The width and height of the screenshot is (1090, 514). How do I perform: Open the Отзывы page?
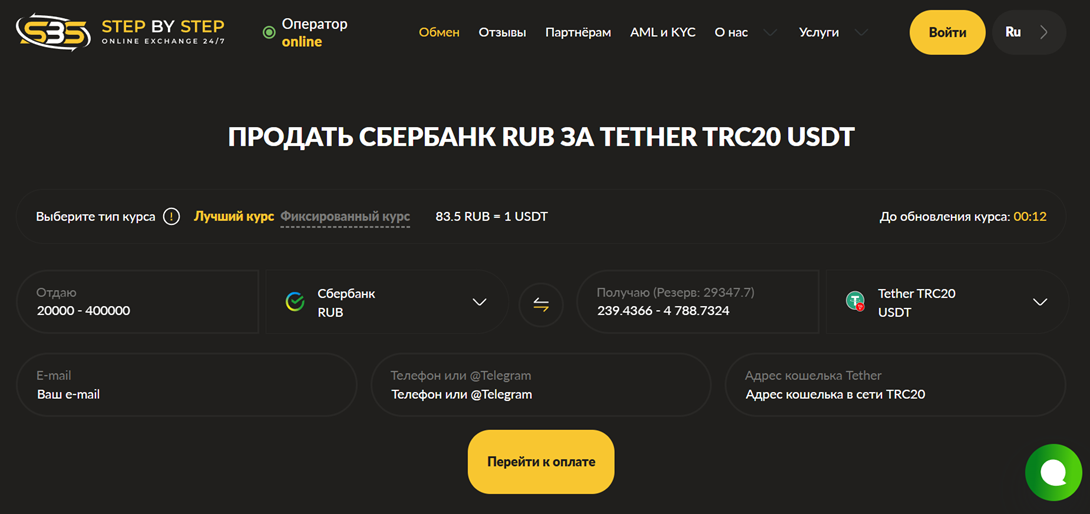point(502,33)
